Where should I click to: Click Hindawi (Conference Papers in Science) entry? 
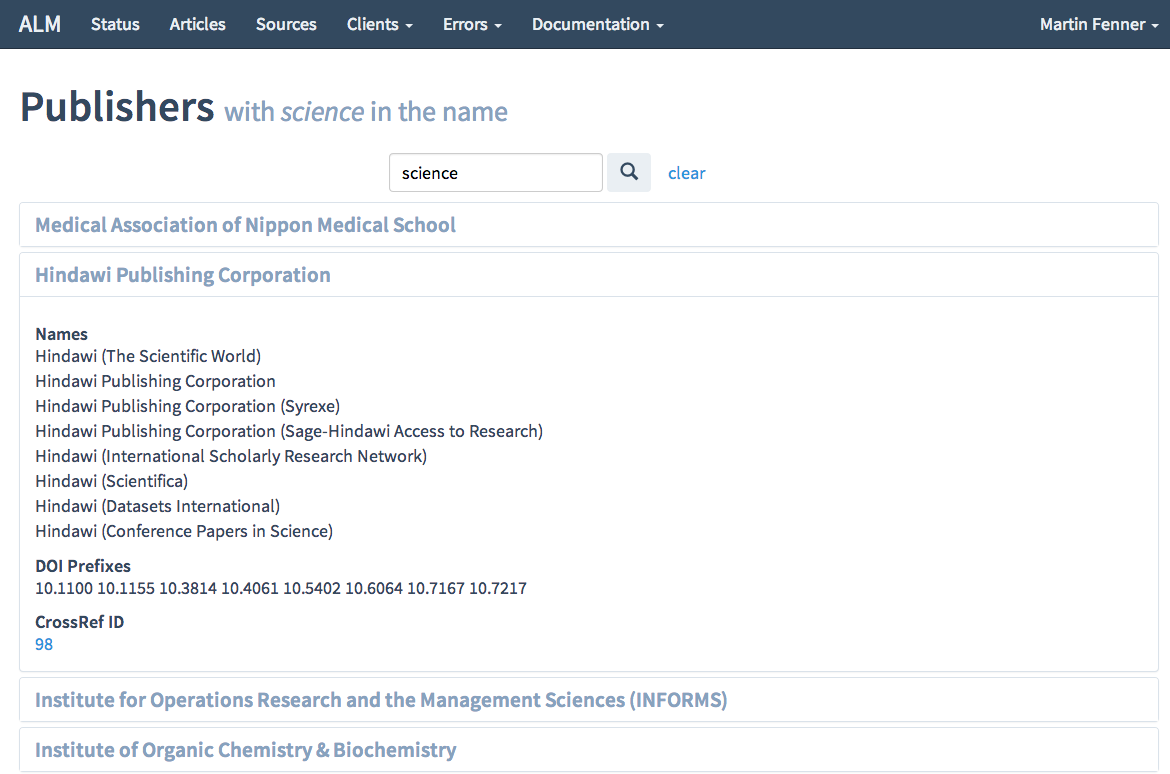click(184, 531)
